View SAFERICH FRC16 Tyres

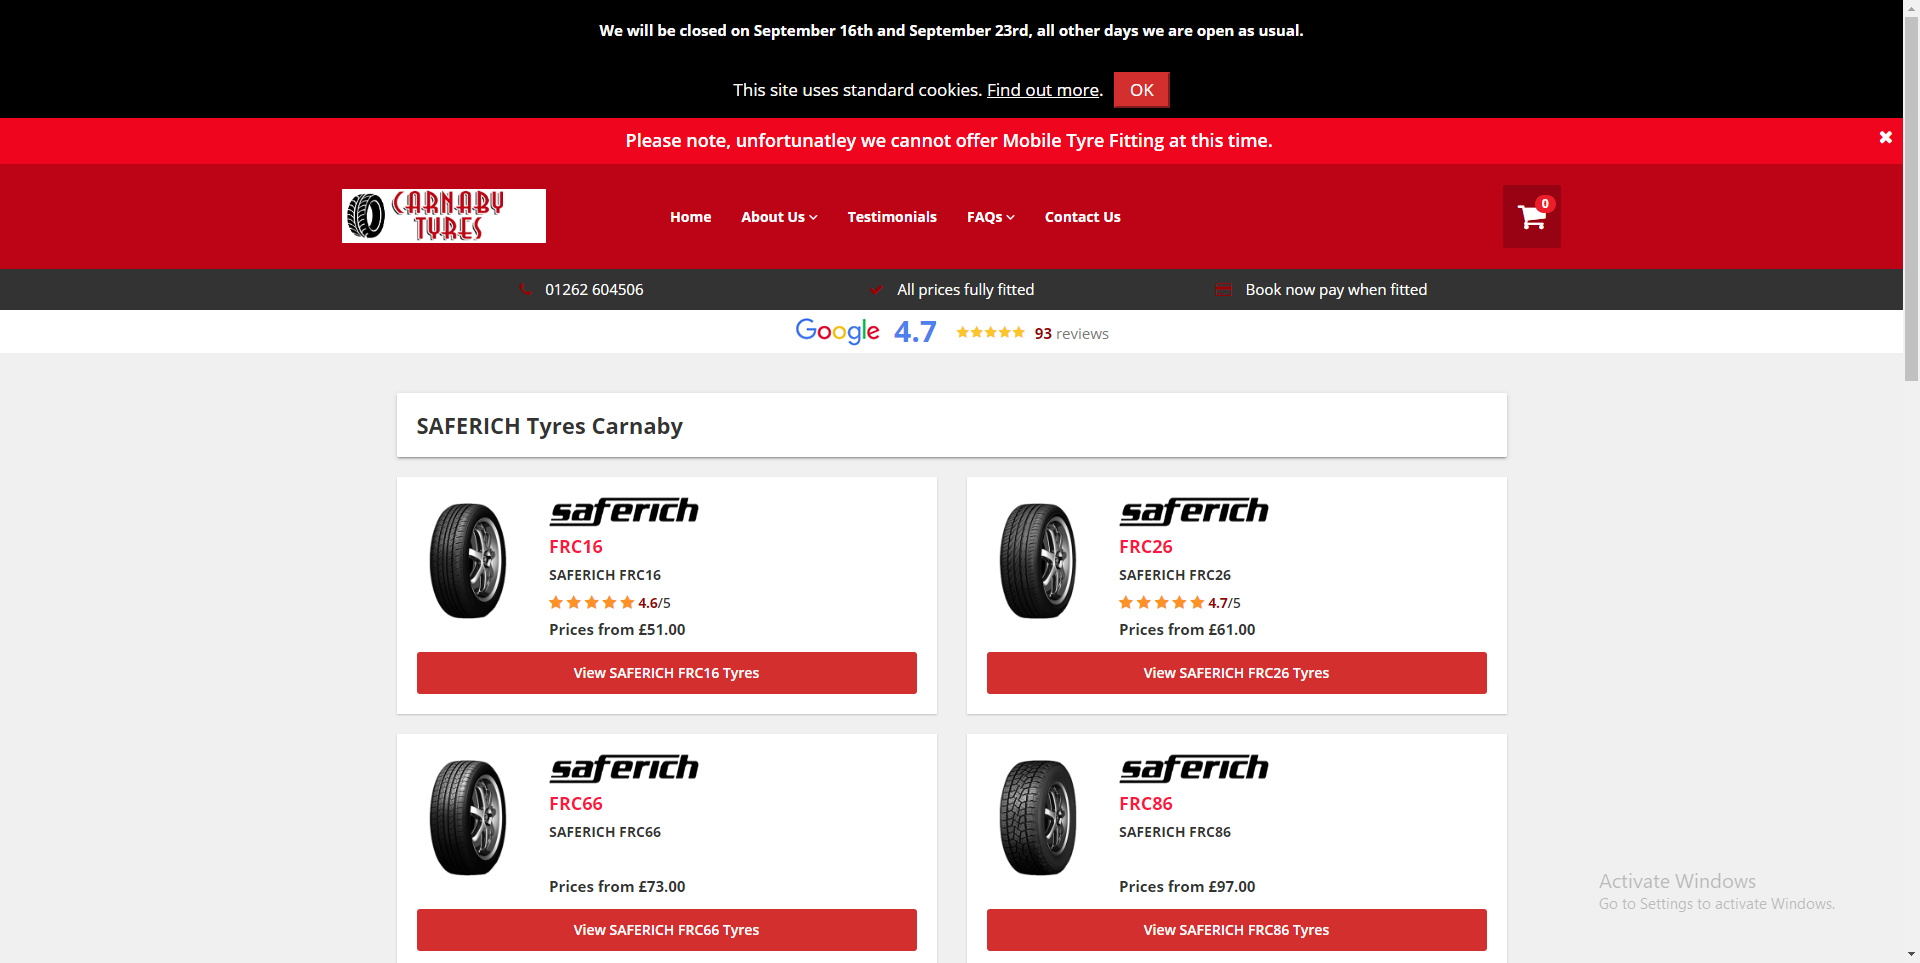coord(667,673)
